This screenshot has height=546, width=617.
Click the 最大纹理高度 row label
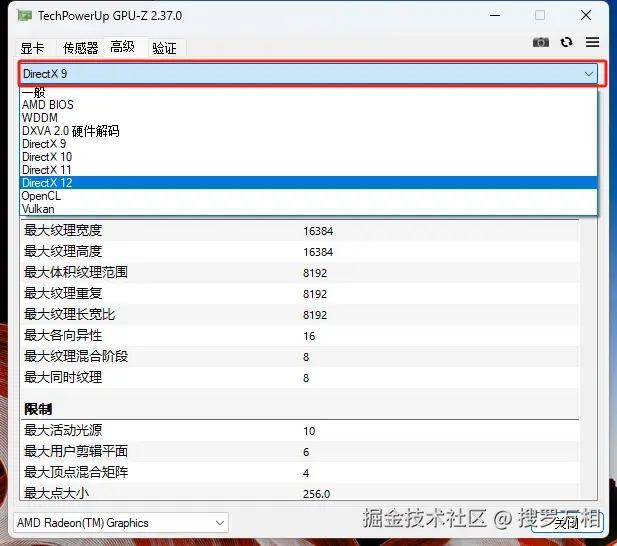click(x=63, y=251)
